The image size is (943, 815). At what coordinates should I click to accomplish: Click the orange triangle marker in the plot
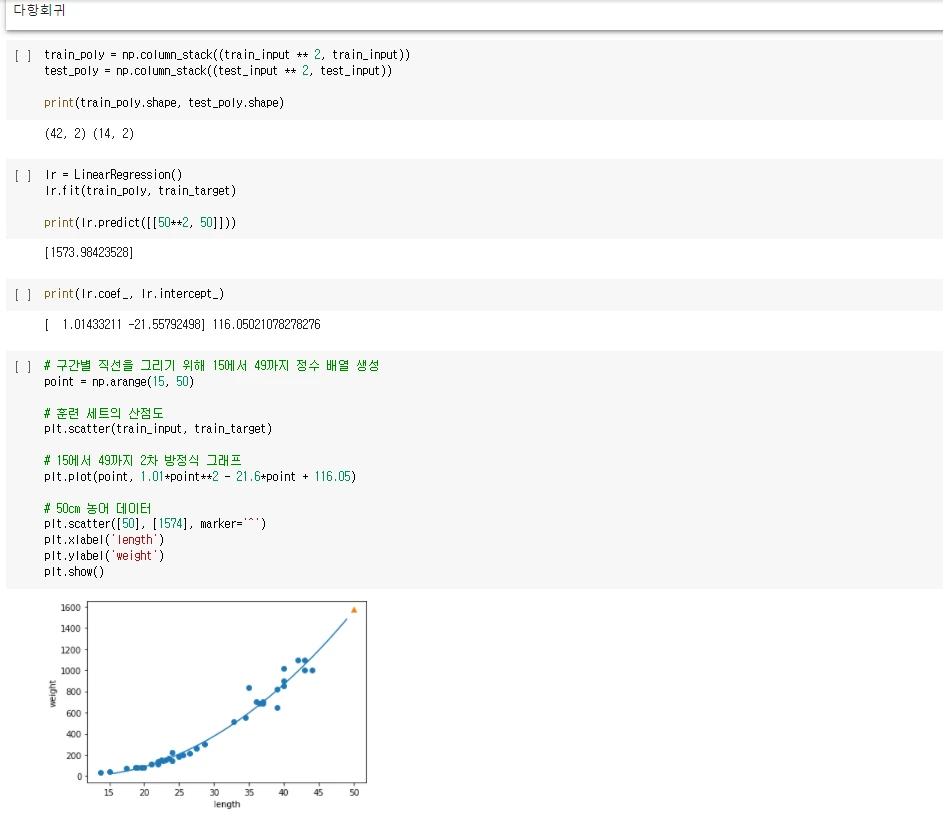coord(354,610)
